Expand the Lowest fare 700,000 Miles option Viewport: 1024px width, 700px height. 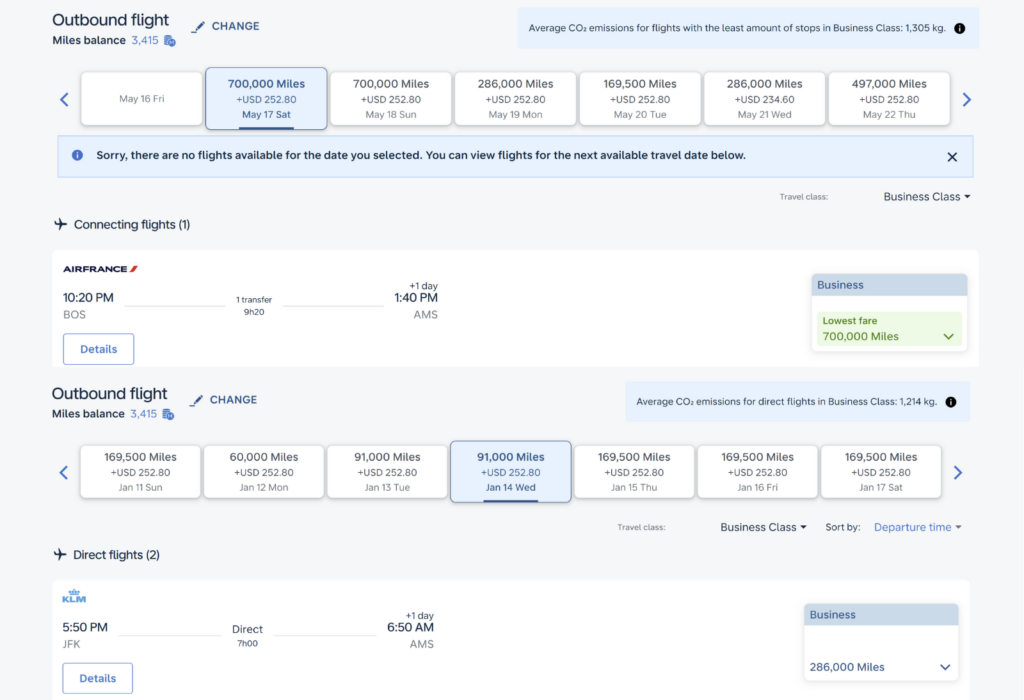[x=889, y=329]
